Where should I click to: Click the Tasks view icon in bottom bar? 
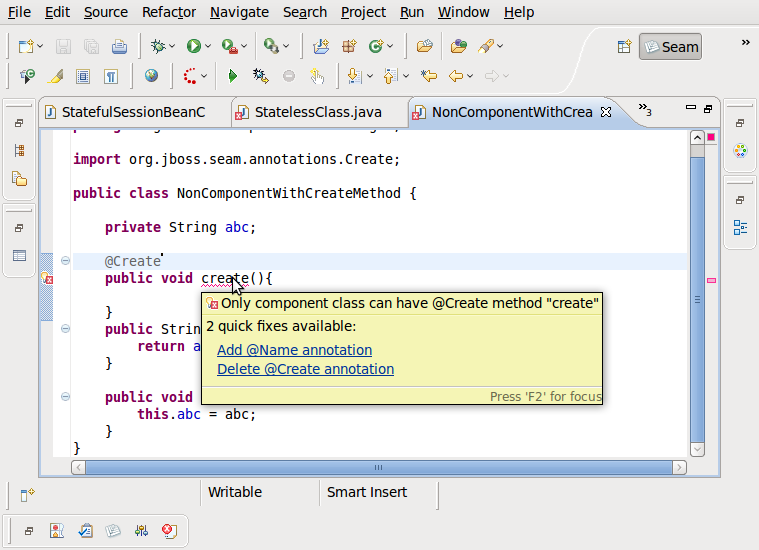click(x=86, y=531)
